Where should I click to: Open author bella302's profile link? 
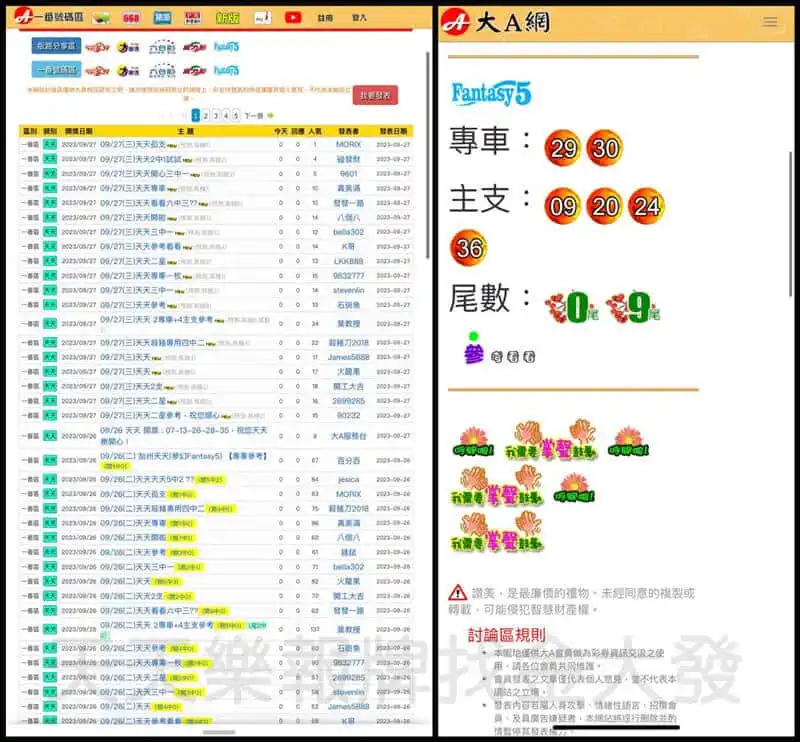click(348, 231)
